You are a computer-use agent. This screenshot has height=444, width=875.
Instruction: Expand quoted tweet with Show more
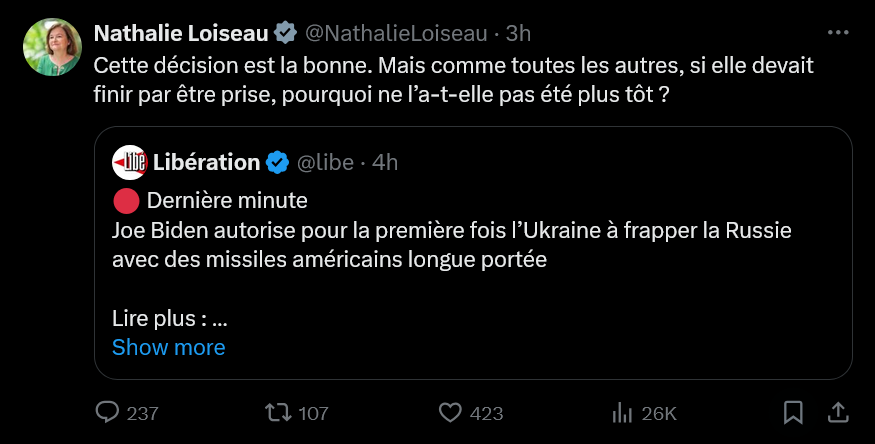click(168, 347)
